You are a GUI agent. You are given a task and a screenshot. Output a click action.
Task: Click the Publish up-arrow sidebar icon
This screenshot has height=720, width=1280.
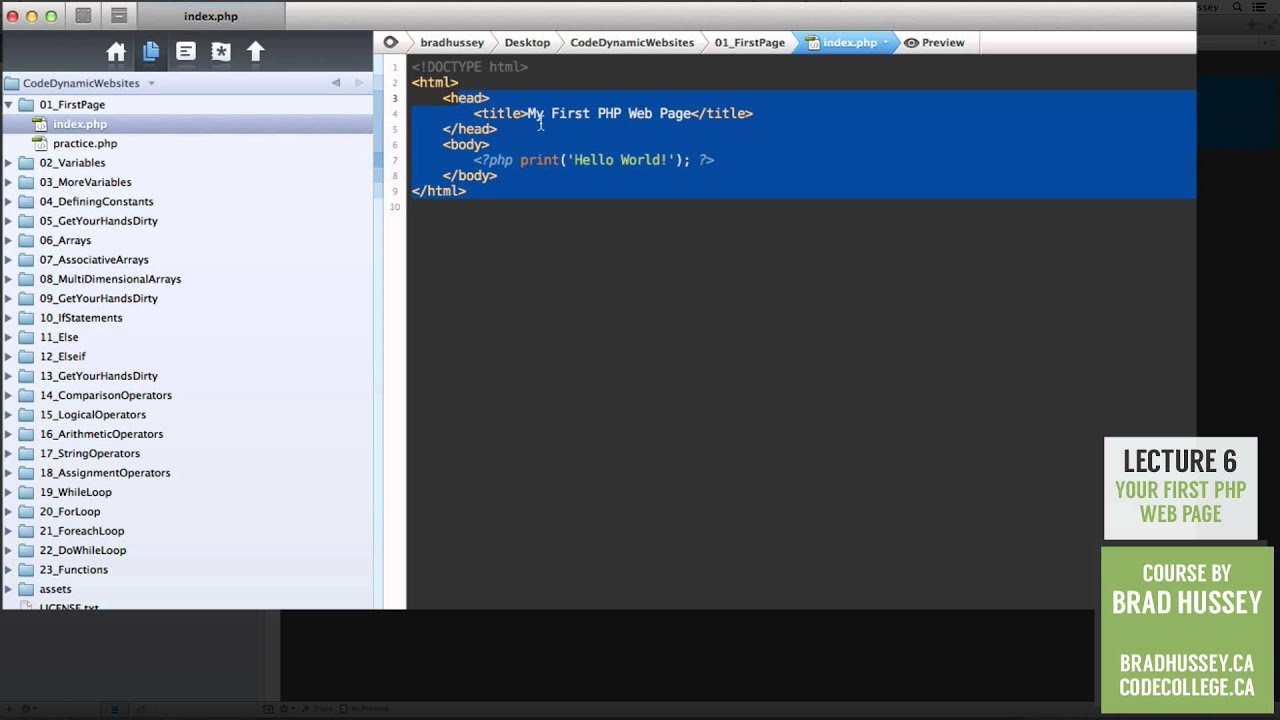[x=256, y=52]
